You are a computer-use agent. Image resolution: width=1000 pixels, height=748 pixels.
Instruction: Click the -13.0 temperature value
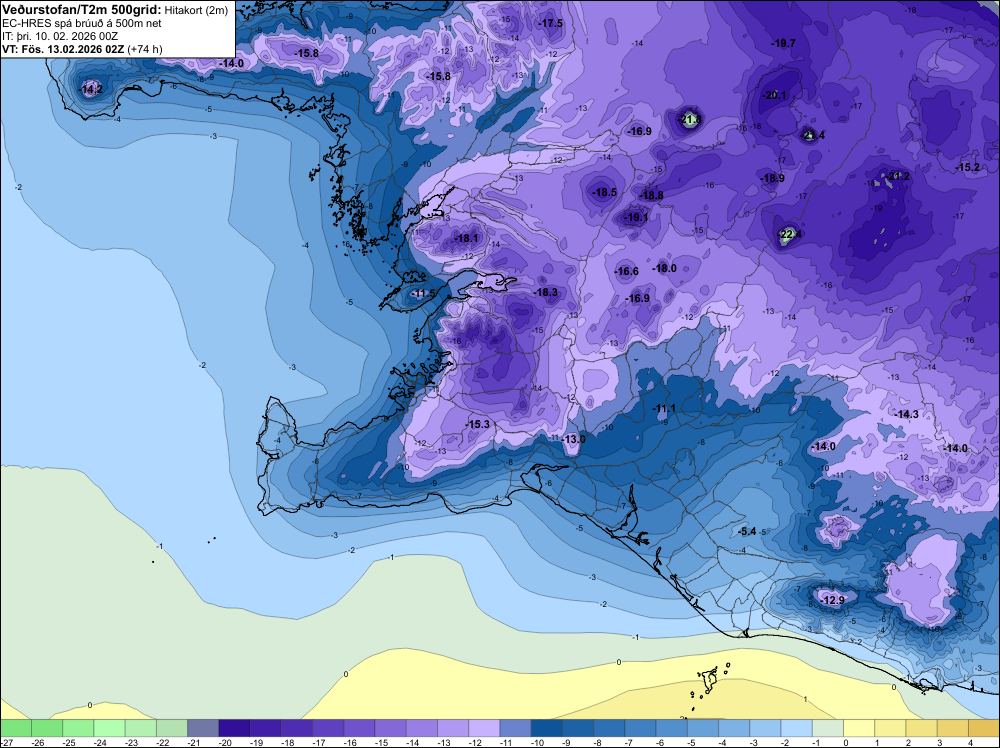(573, 439)
